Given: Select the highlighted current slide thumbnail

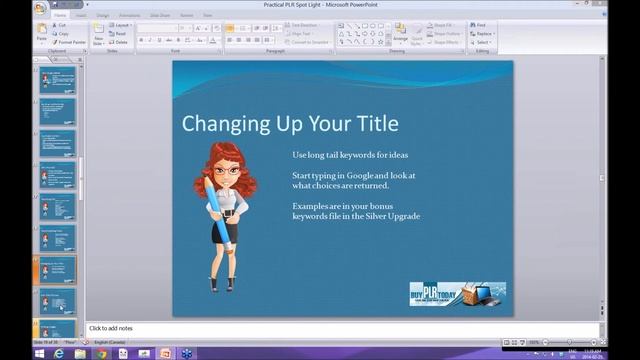Looking at the screenshot, I should click(58, 270).
